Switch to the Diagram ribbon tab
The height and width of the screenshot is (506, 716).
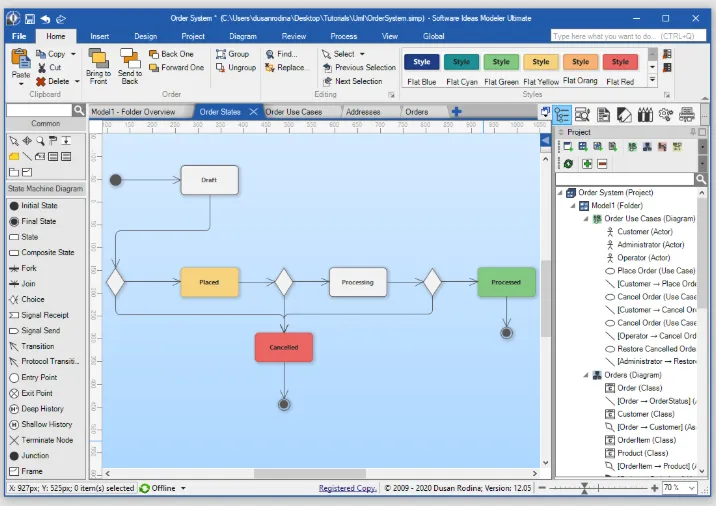[x=243, y=36]
